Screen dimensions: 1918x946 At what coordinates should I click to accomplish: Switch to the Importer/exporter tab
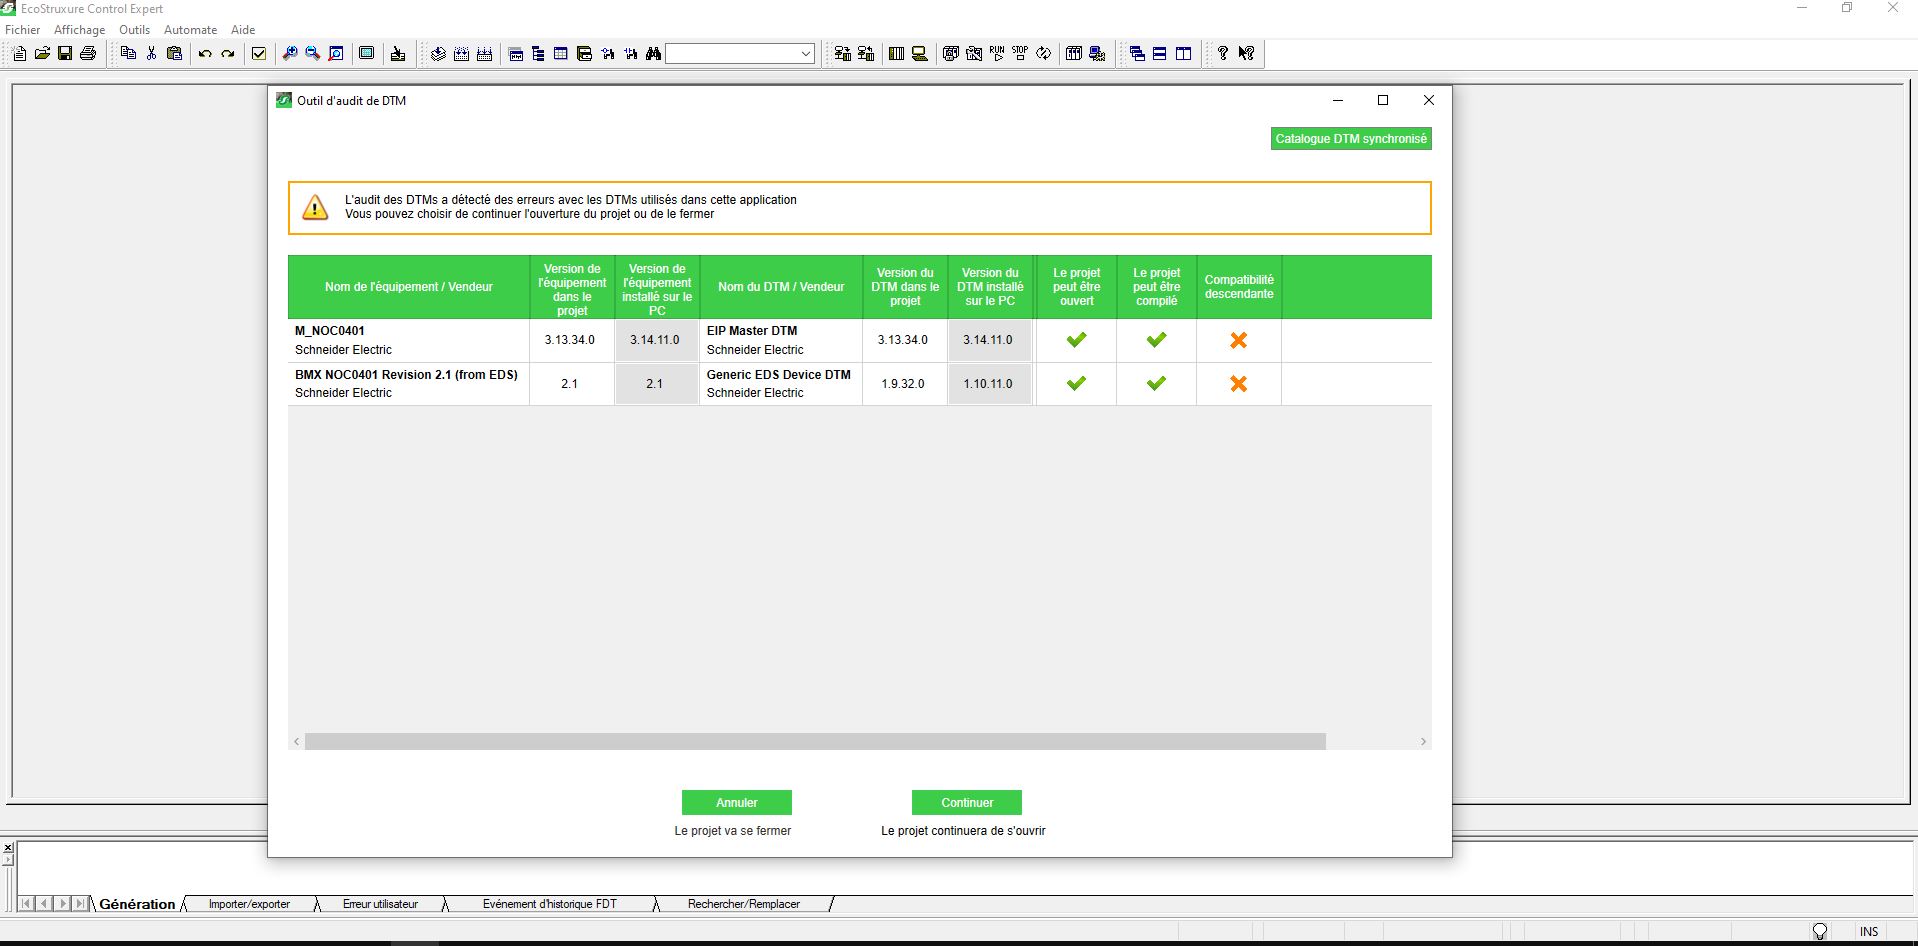click(249, 904)
